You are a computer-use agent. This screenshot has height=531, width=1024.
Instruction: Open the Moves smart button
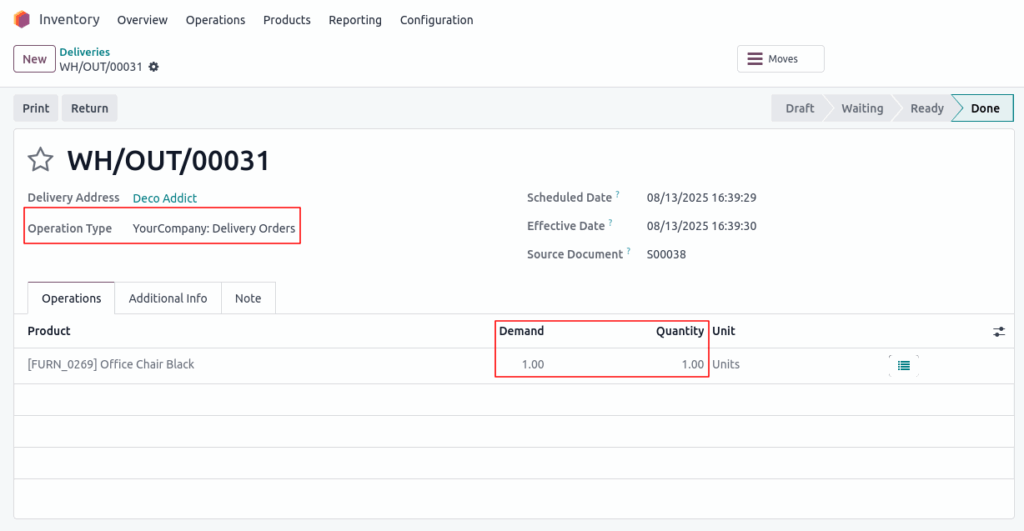pos(780,59)
